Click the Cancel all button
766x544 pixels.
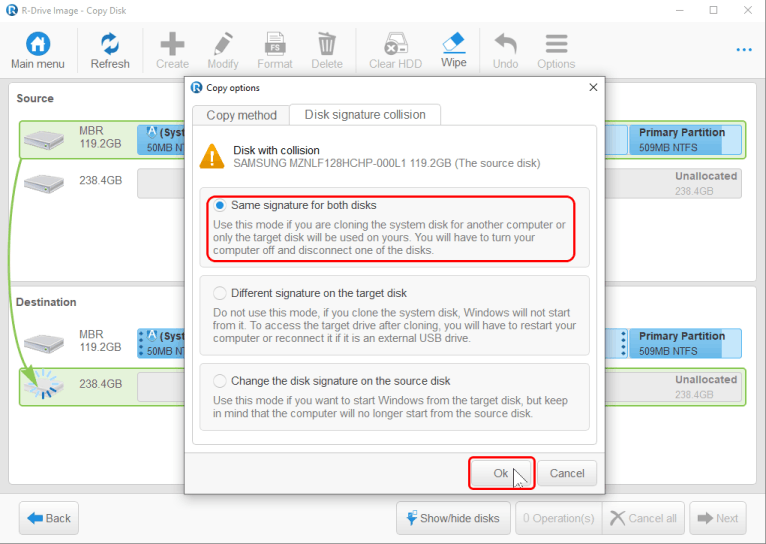click(643, 518)
